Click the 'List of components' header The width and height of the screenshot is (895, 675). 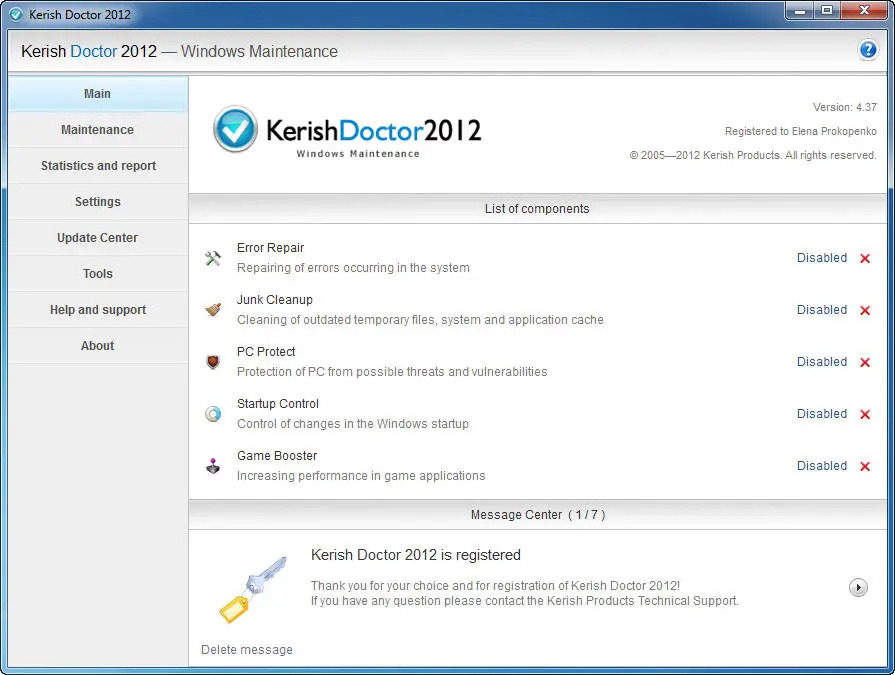click(x=537, y=209)
